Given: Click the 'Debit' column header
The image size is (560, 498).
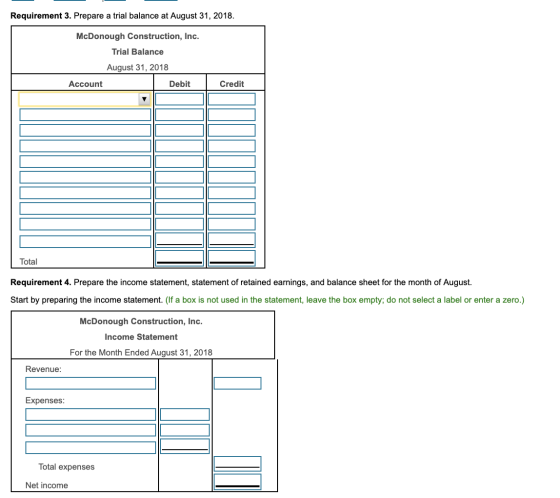Looking at the screenshot, I should [x=180, y=84].
